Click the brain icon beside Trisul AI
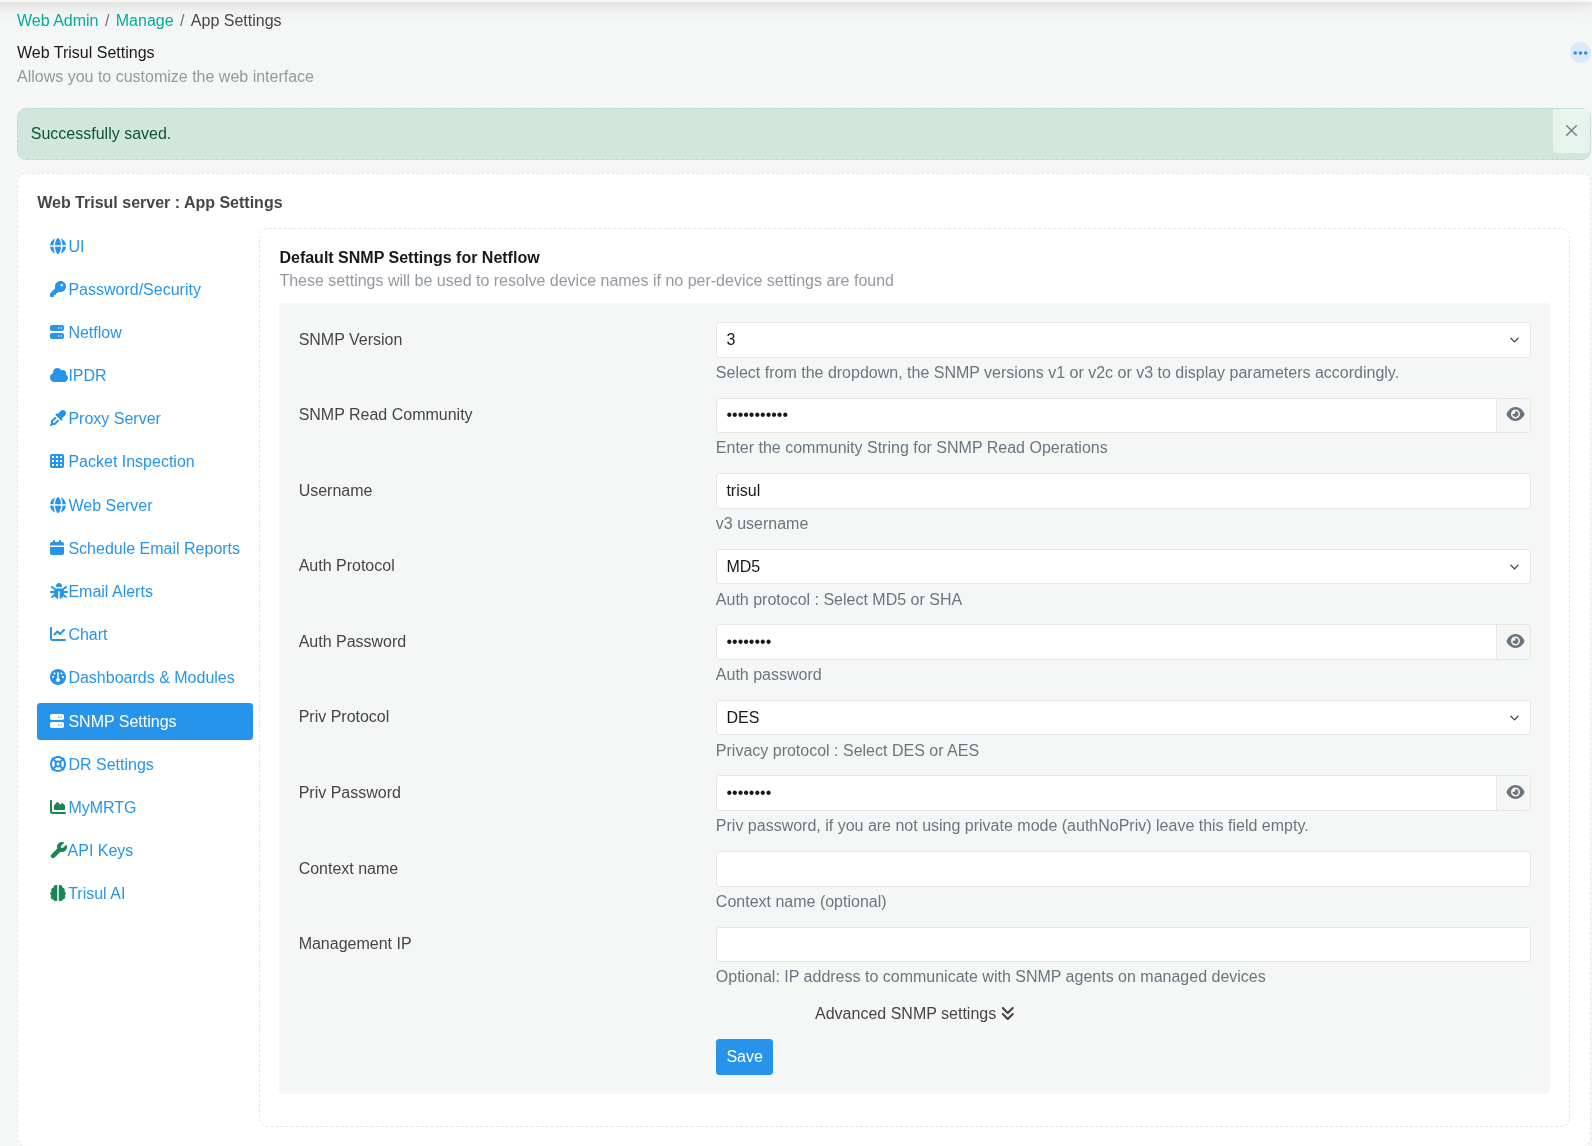 tap(57, 893)
